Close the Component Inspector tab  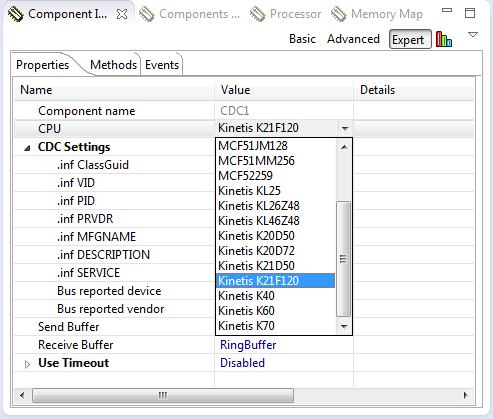[122, 14]
